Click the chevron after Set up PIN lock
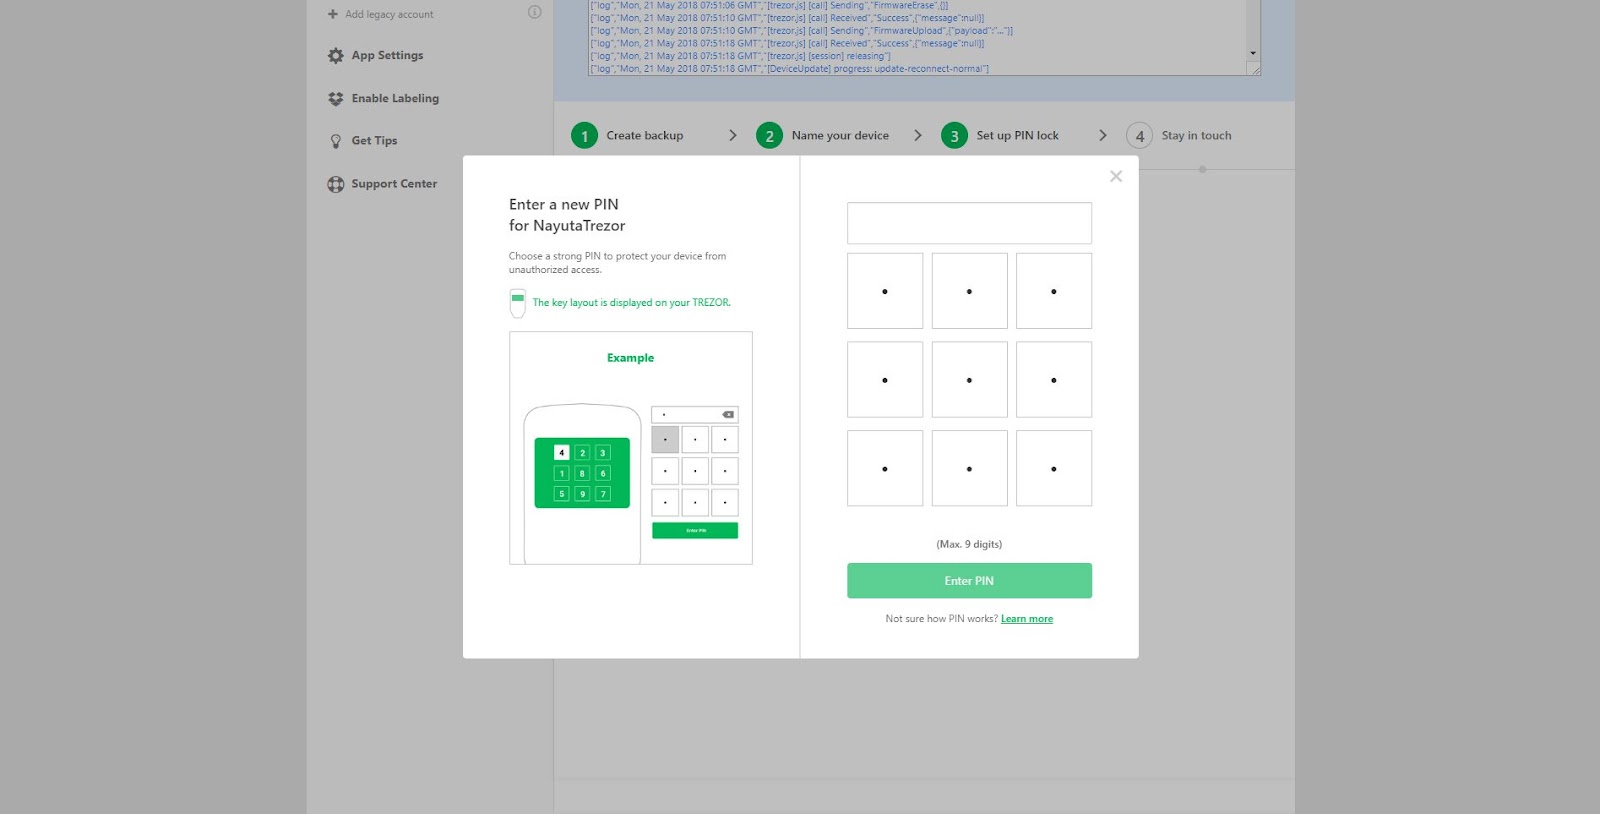This screenshot has width=1600, height=814. point(1103,136)
